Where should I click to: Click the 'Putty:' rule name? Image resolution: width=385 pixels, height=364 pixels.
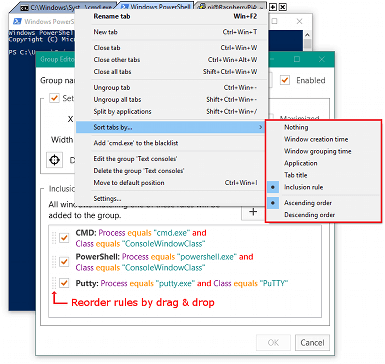click(x=87, y=283)
